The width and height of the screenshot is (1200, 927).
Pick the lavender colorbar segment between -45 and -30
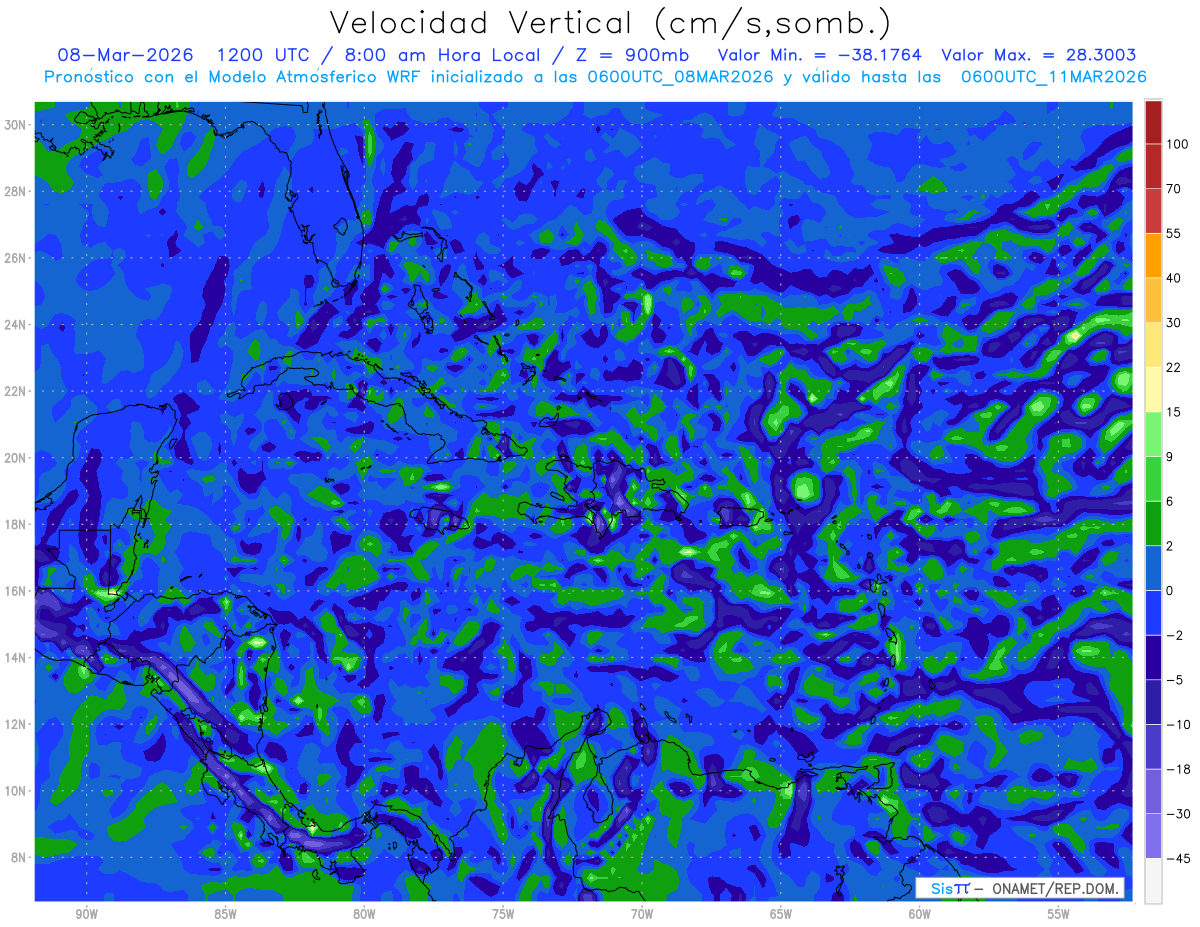1153,835
